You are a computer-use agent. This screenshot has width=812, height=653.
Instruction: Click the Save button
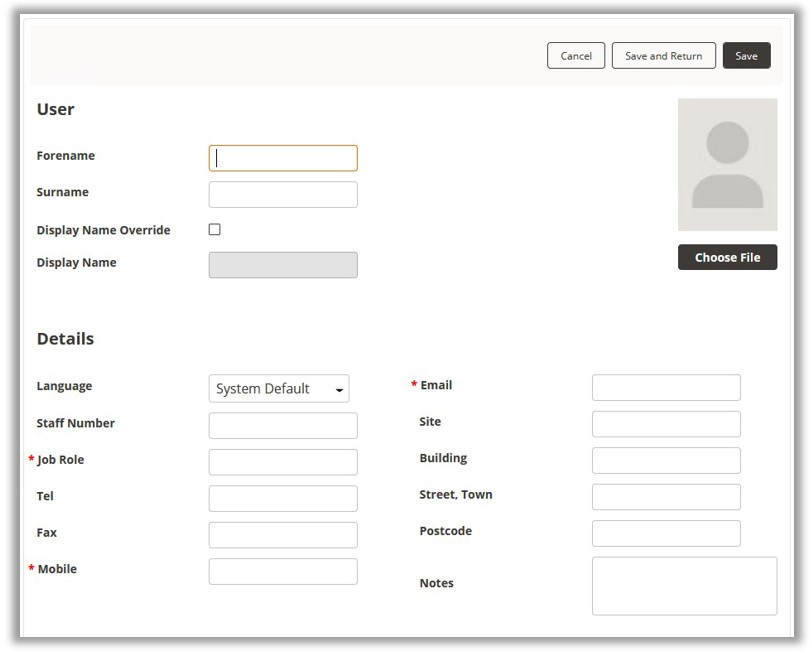[x=746, y=56]
